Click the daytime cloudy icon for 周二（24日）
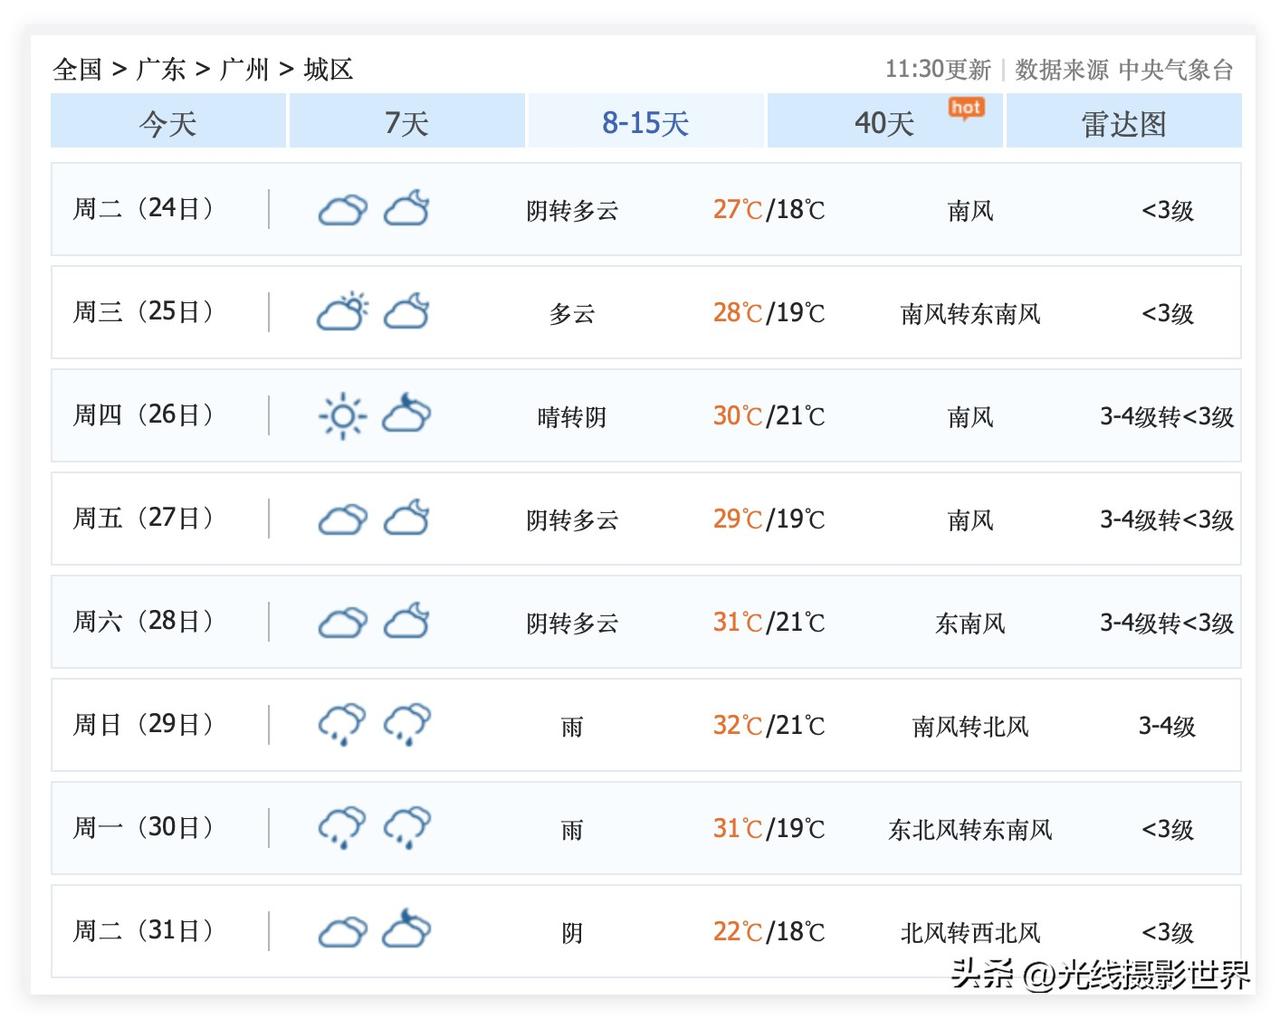Image resolution: width=1280 pixels, height=1019 pixels. pos(342,210)
